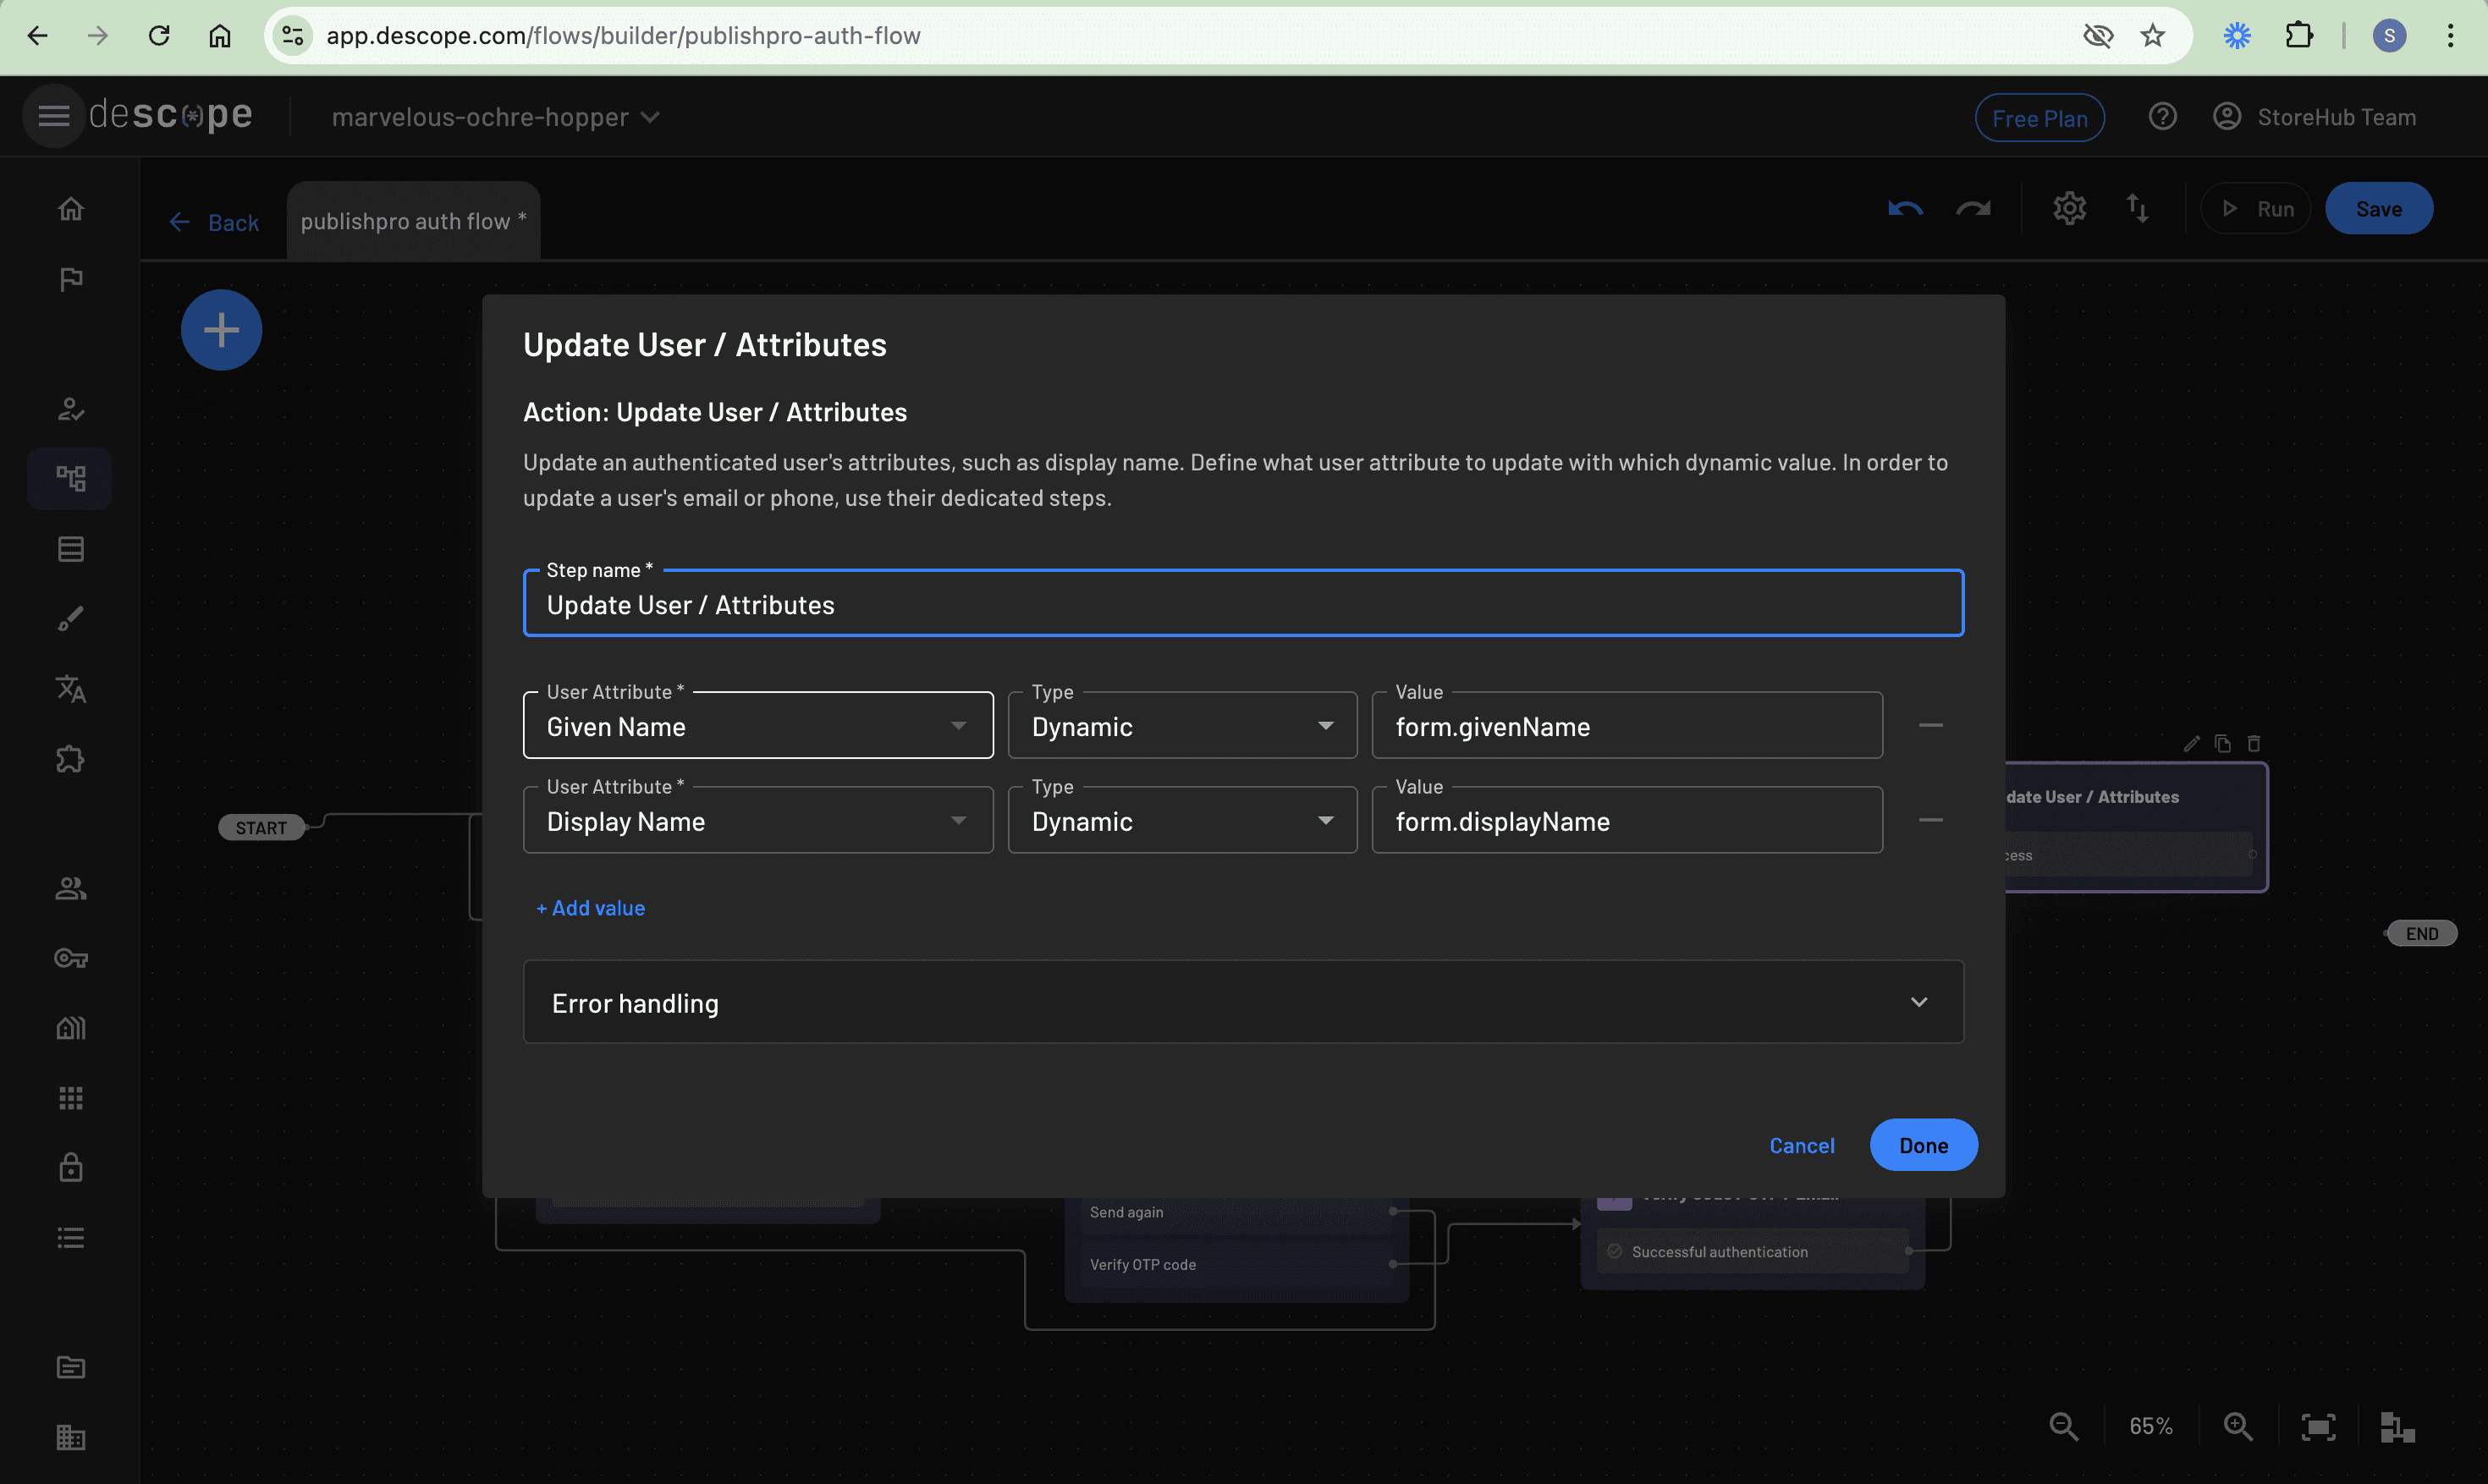Click the redo arrow icon
The height and width of the screenshot is (1484, 2488).
(x=1973, y=209)
